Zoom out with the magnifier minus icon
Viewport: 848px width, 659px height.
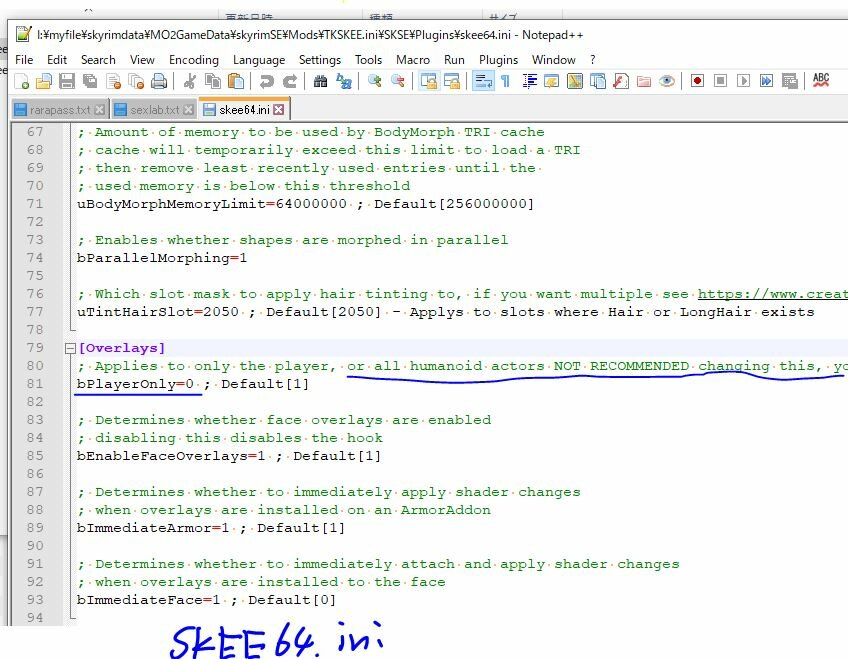(398, 81)
